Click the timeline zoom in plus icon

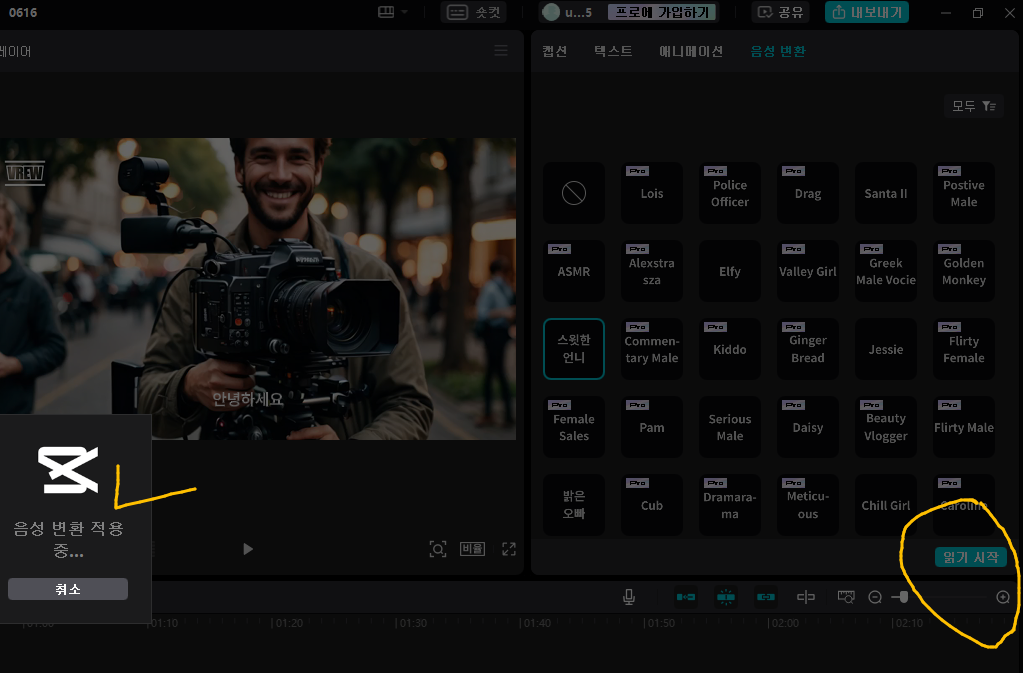(x=1003, y=597)
